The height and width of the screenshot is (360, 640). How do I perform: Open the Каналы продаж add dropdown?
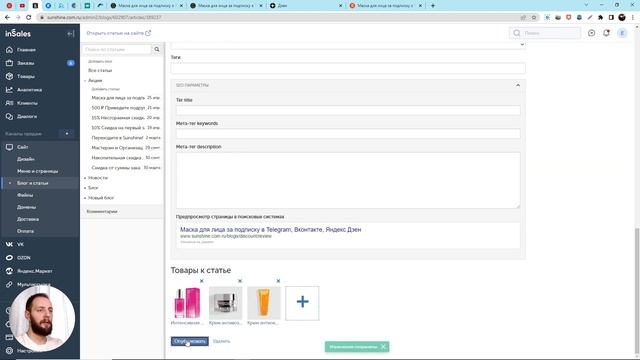(67, 134)
